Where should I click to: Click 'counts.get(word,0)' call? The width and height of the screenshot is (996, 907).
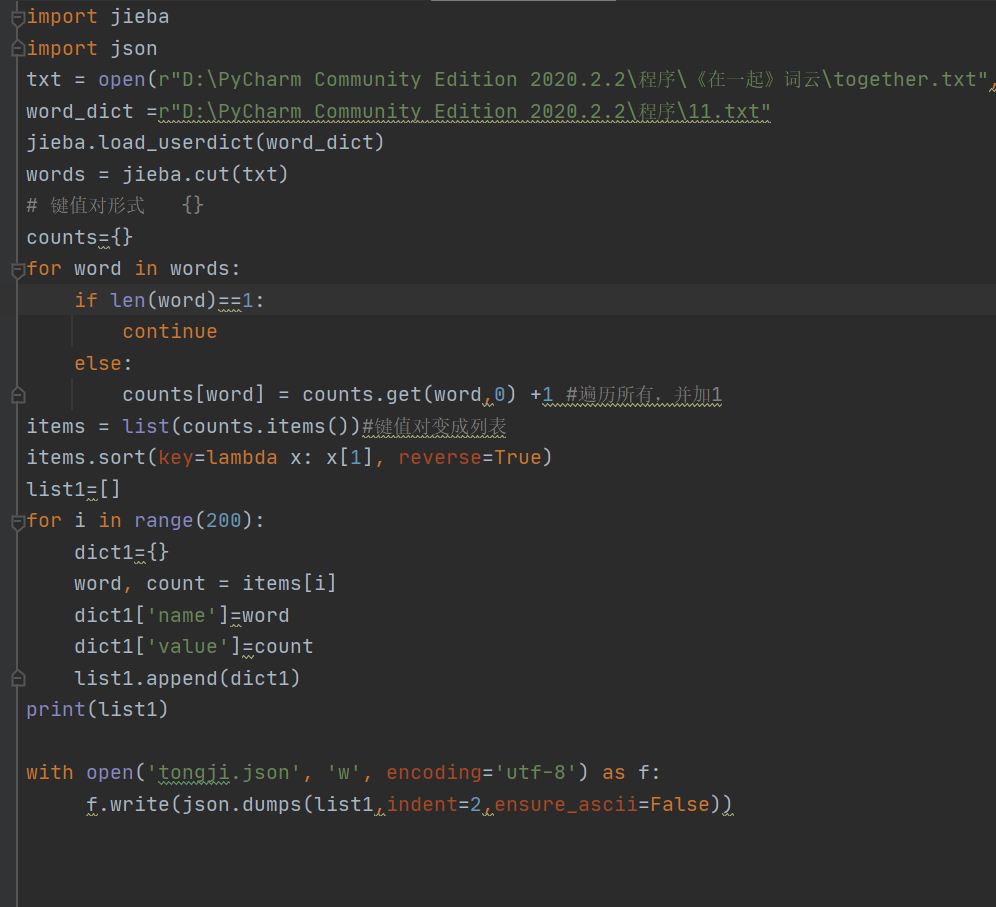409,394
